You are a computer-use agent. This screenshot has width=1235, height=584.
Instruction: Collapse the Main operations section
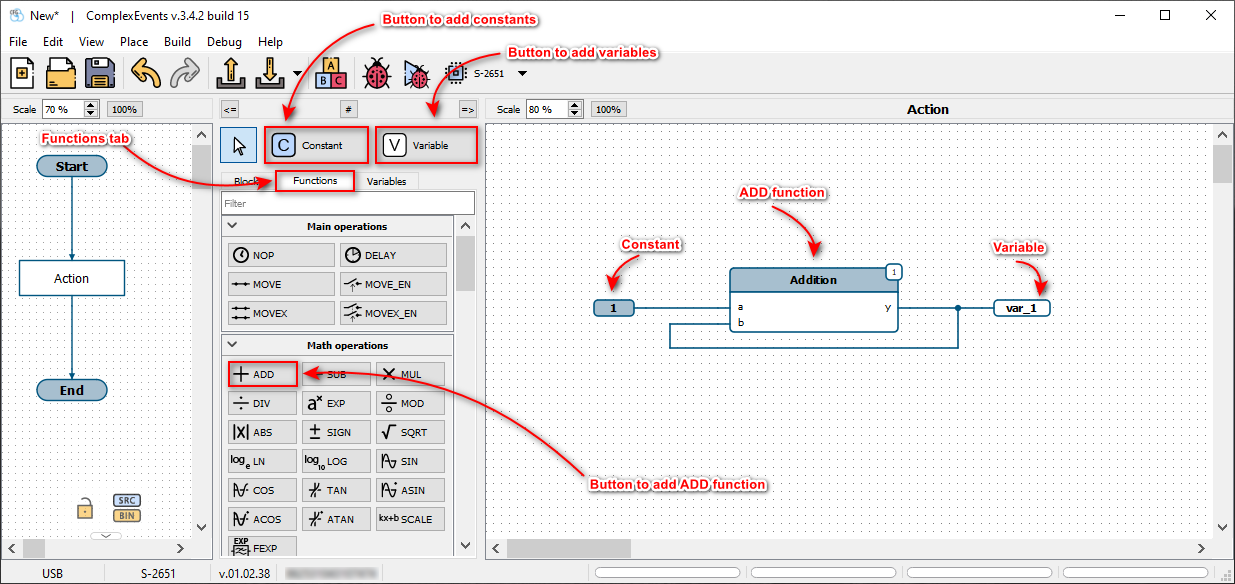tap(232, 226)
